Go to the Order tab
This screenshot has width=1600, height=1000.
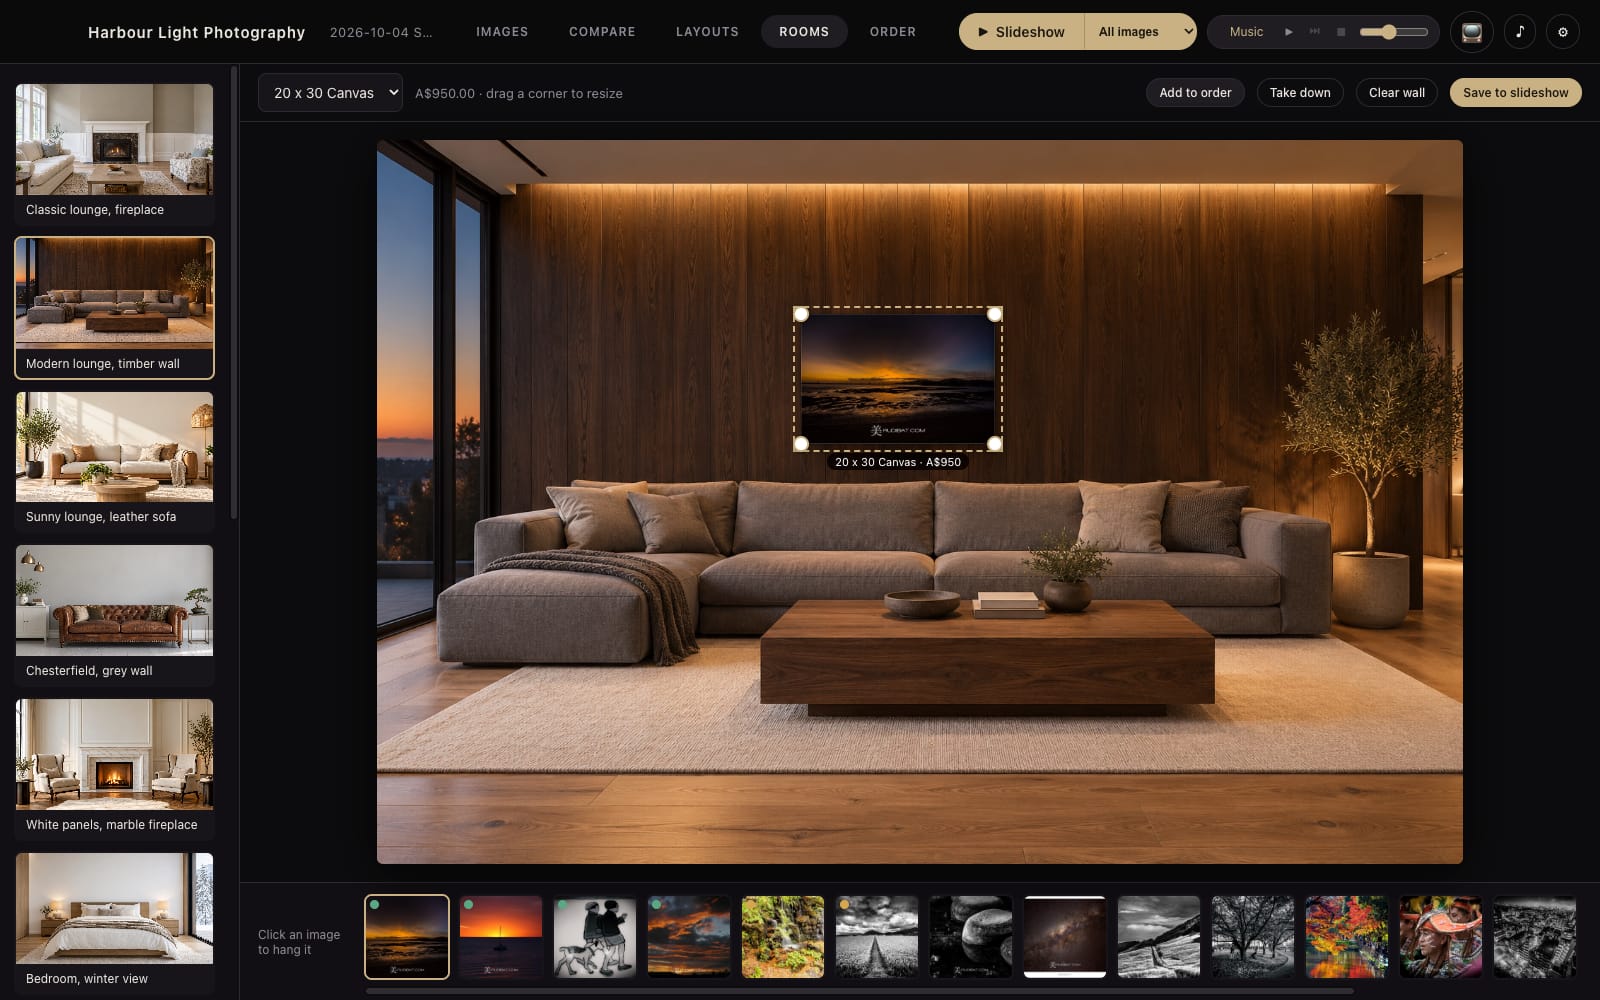tap(893, 32)
